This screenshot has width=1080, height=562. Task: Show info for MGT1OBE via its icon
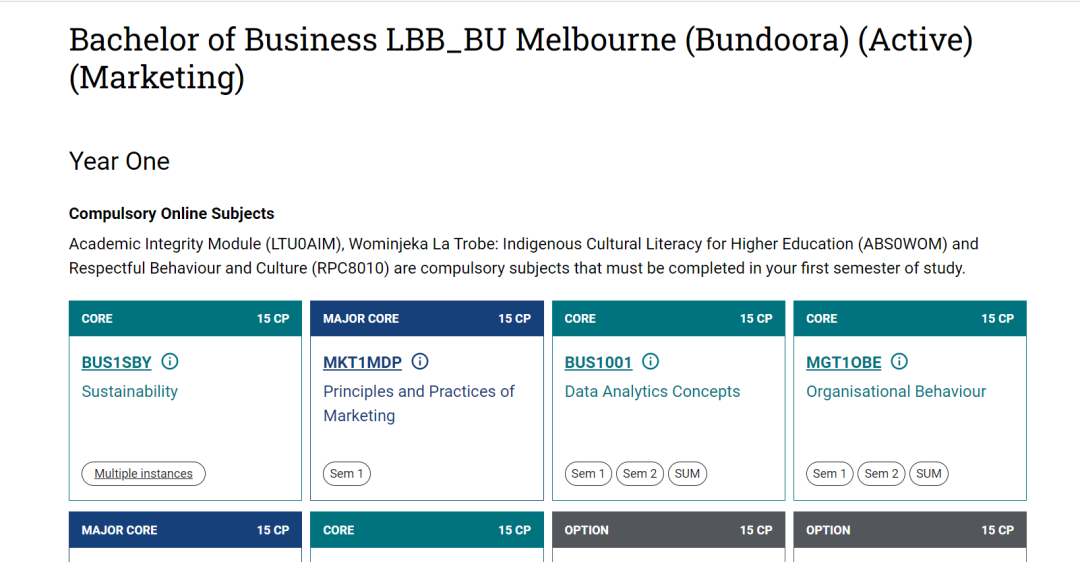point(899,362)
